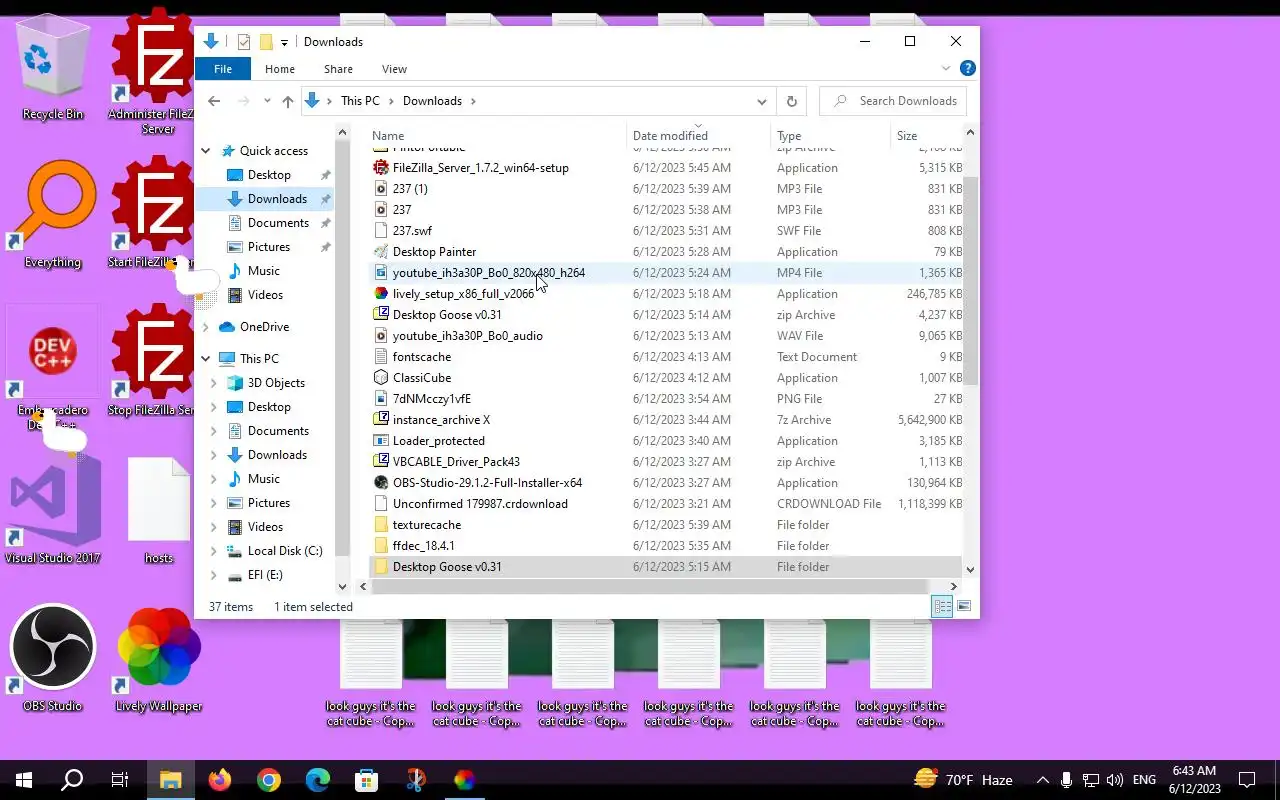This screenshot has width=1280, height=800.
Task: Open the notification center icon
Action: [x=1247, y=780]
